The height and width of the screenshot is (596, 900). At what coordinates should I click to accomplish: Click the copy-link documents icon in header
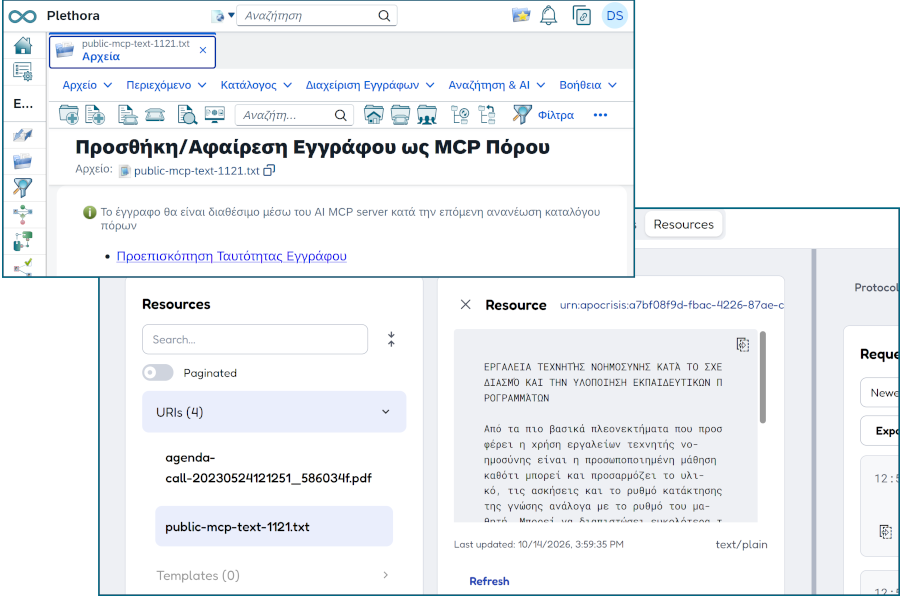(581, 16)
